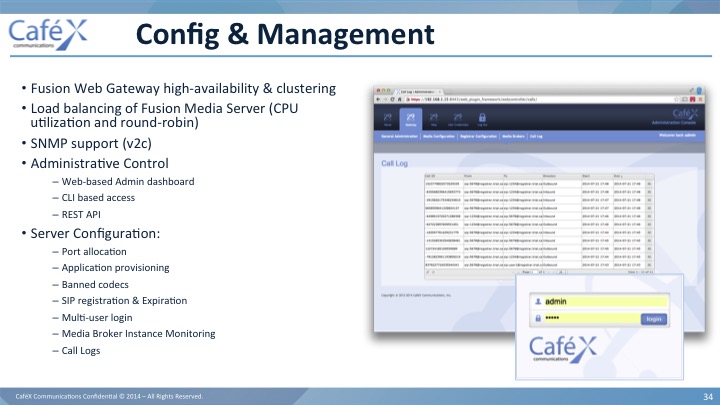Viewport: 720px width, 405px height.
Task: Bookmark the page with the star icon
Action: point(676,99)
